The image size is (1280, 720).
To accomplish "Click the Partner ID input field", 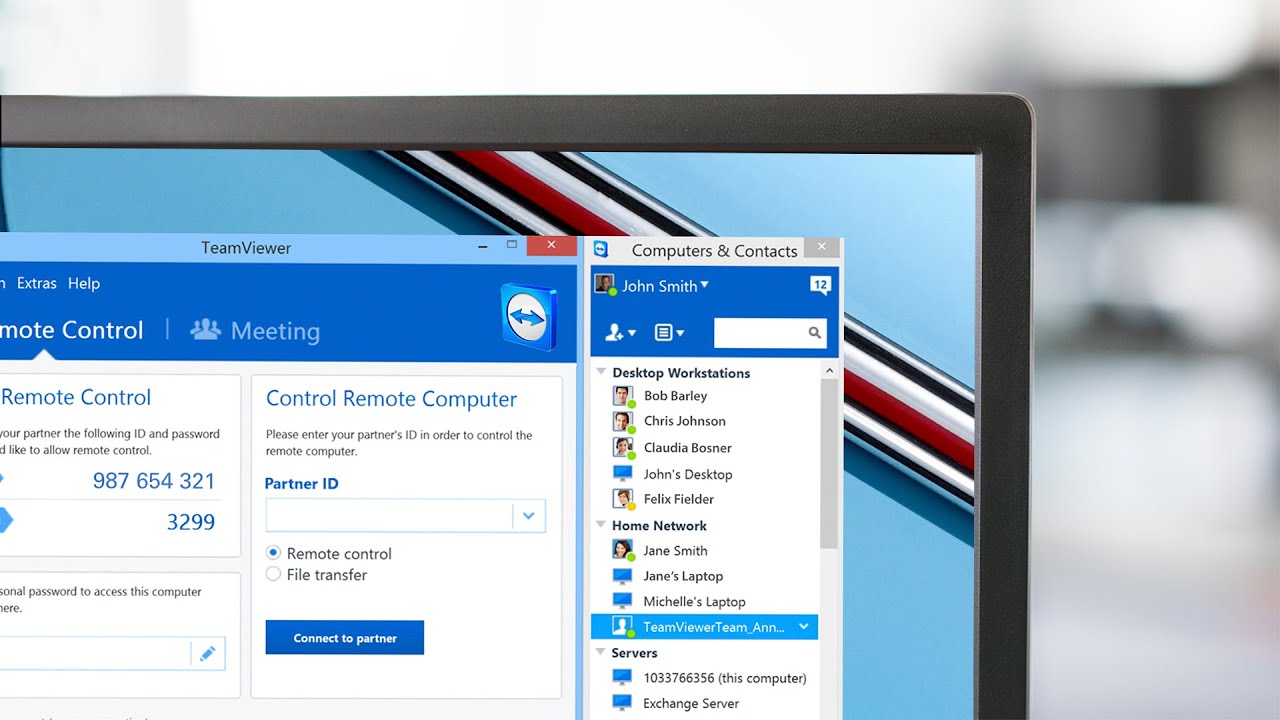I will [x=389, y=516].
